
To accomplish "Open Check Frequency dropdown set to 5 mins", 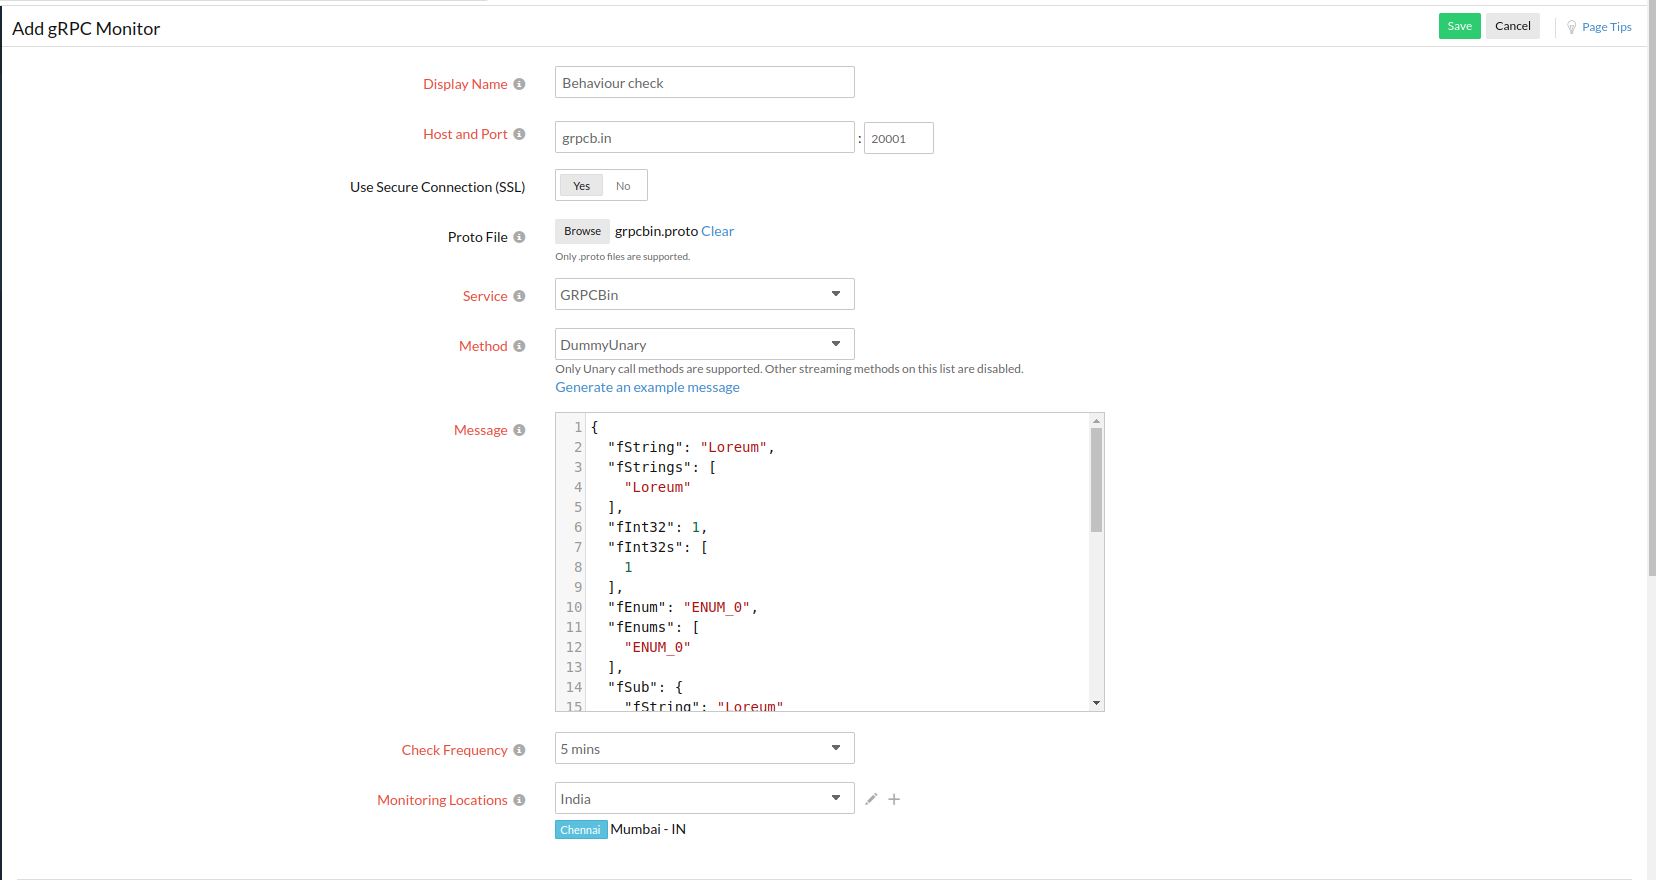I will tap(704, 749).
